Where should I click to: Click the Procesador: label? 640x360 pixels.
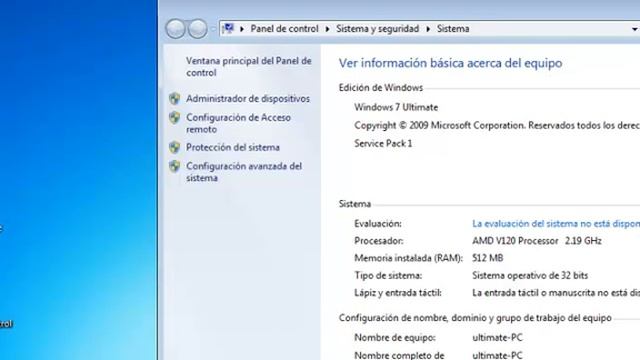click(x=378, y=241)
